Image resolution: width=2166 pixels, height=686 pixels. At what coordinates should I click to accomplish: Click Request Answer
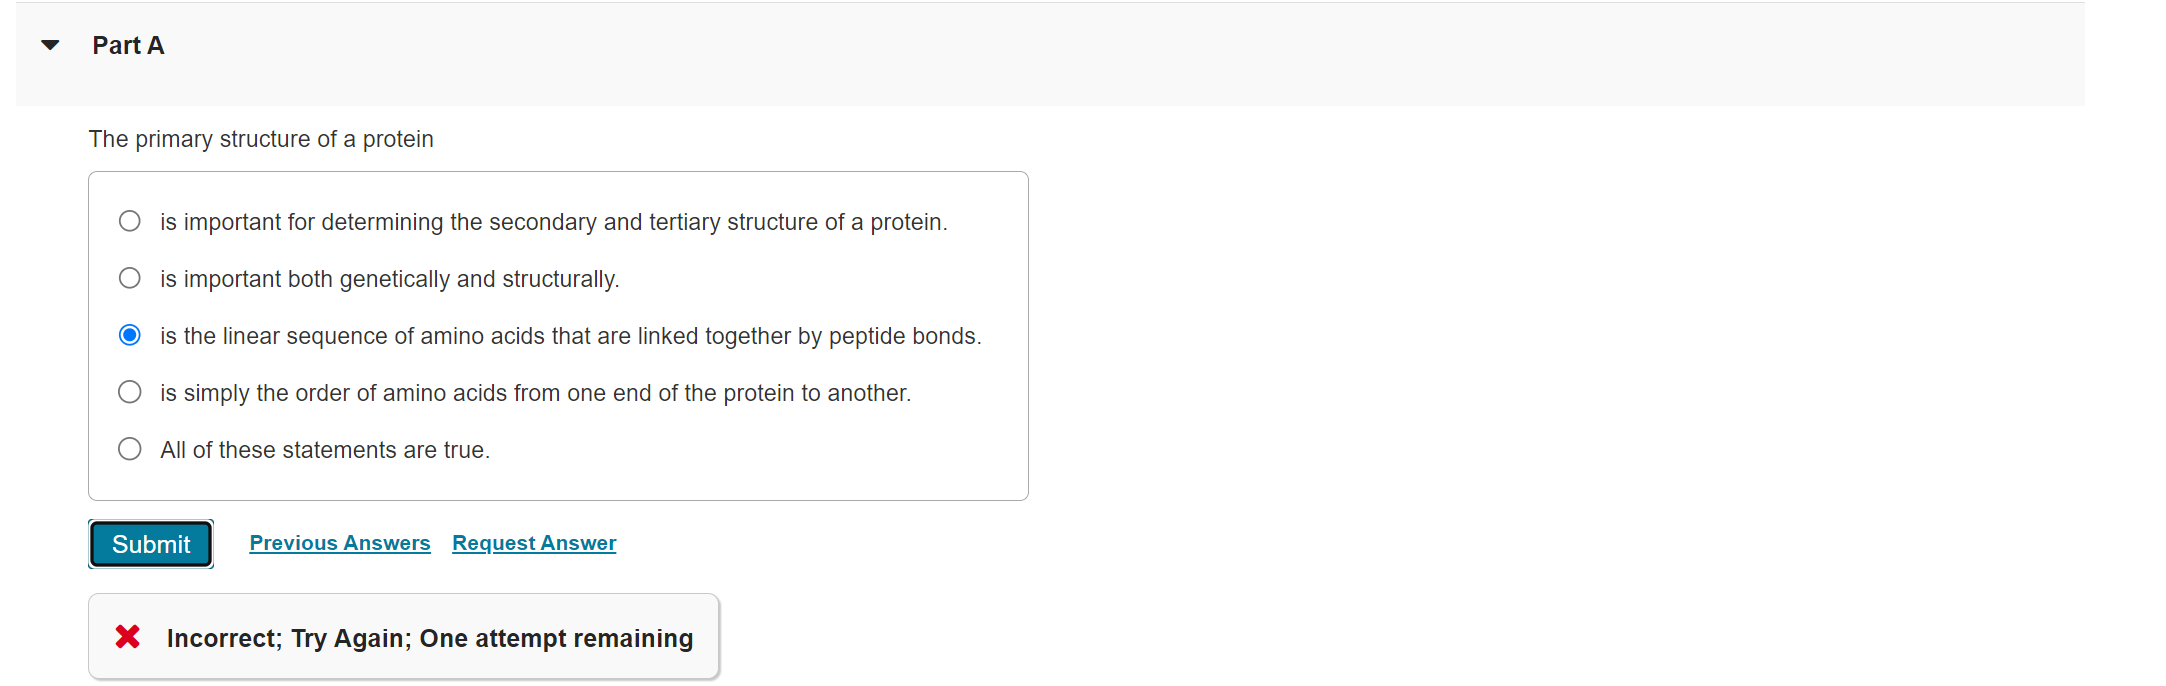[x=533, y=543]
